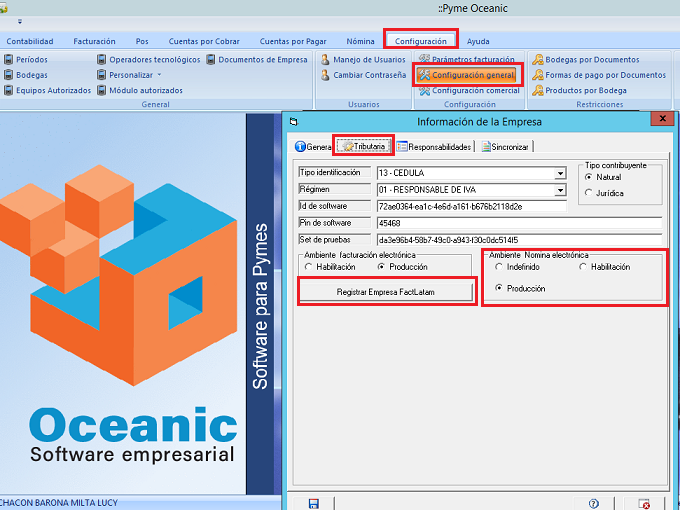Open Configuración general
This screenshot has height=510, width=680.
(467, 75)
